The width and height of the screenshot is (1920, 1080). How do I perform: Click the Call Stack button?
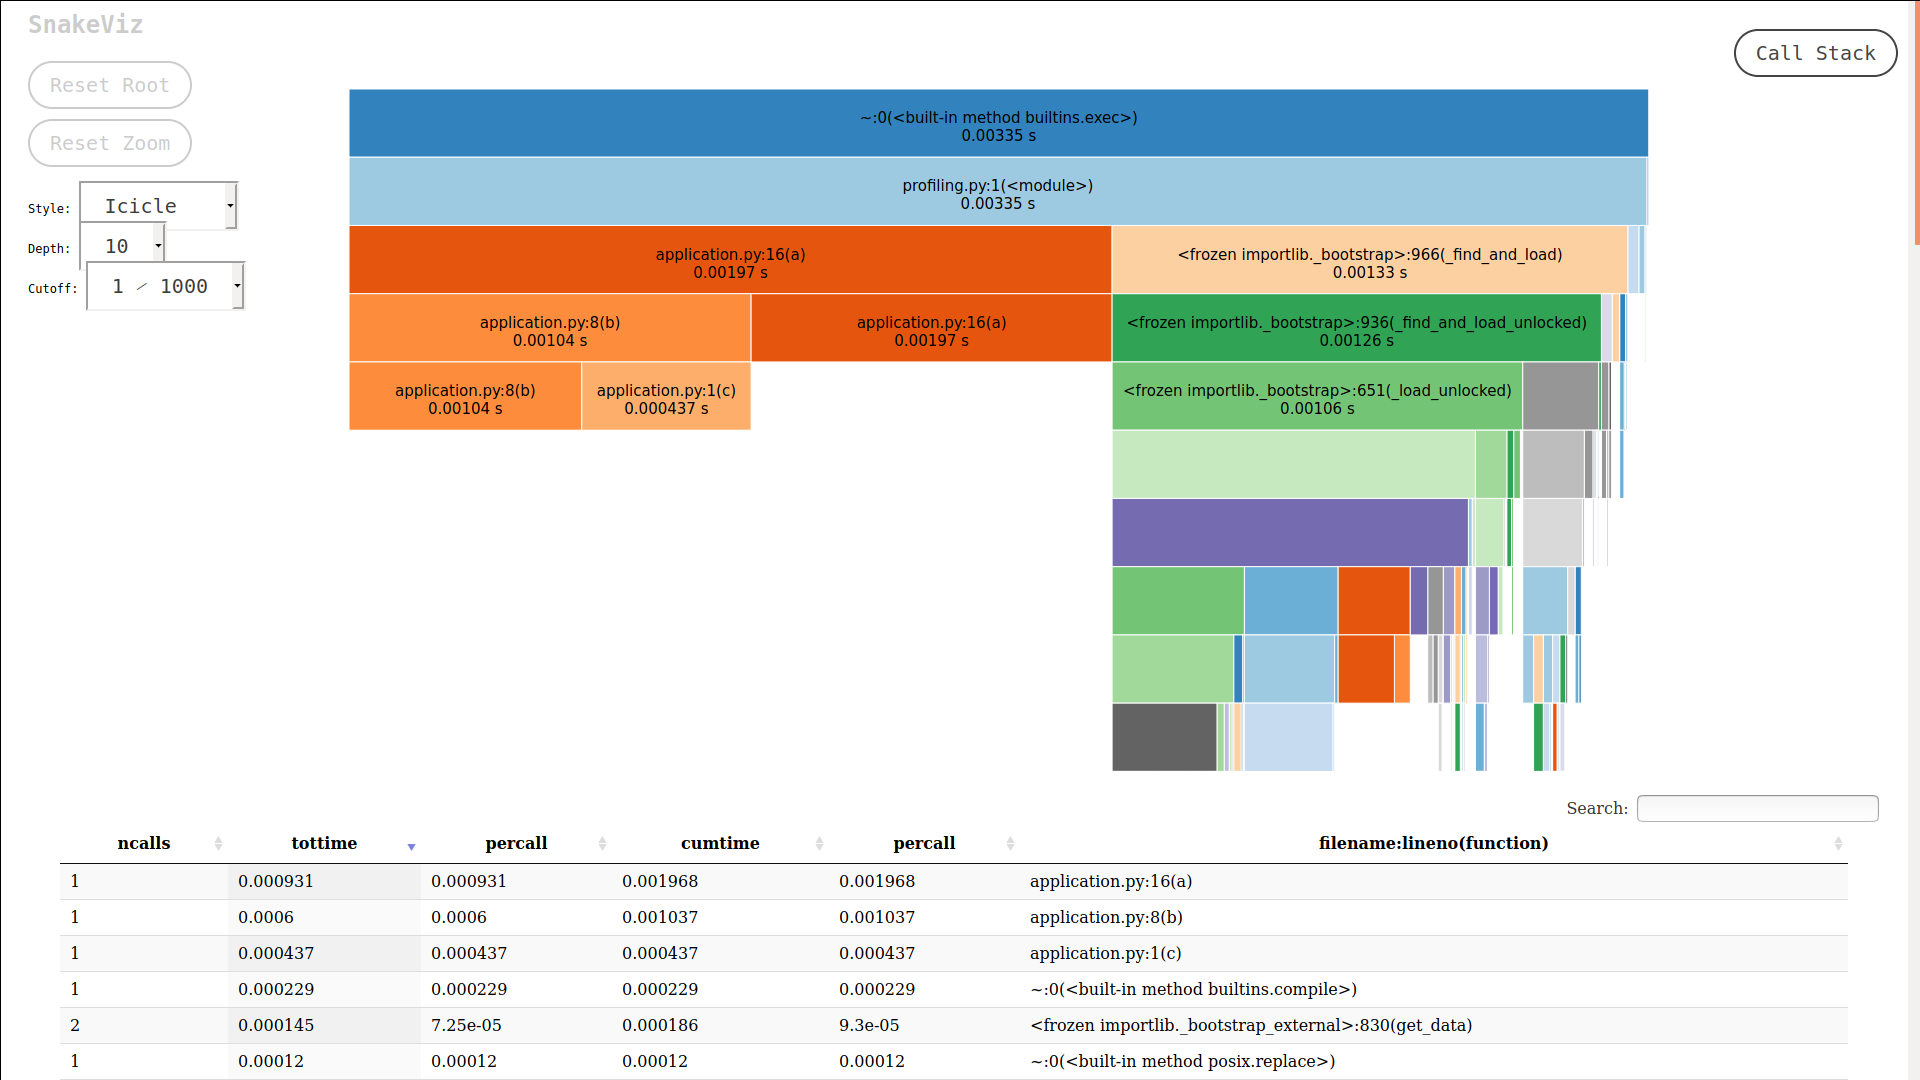(1816, 53)
